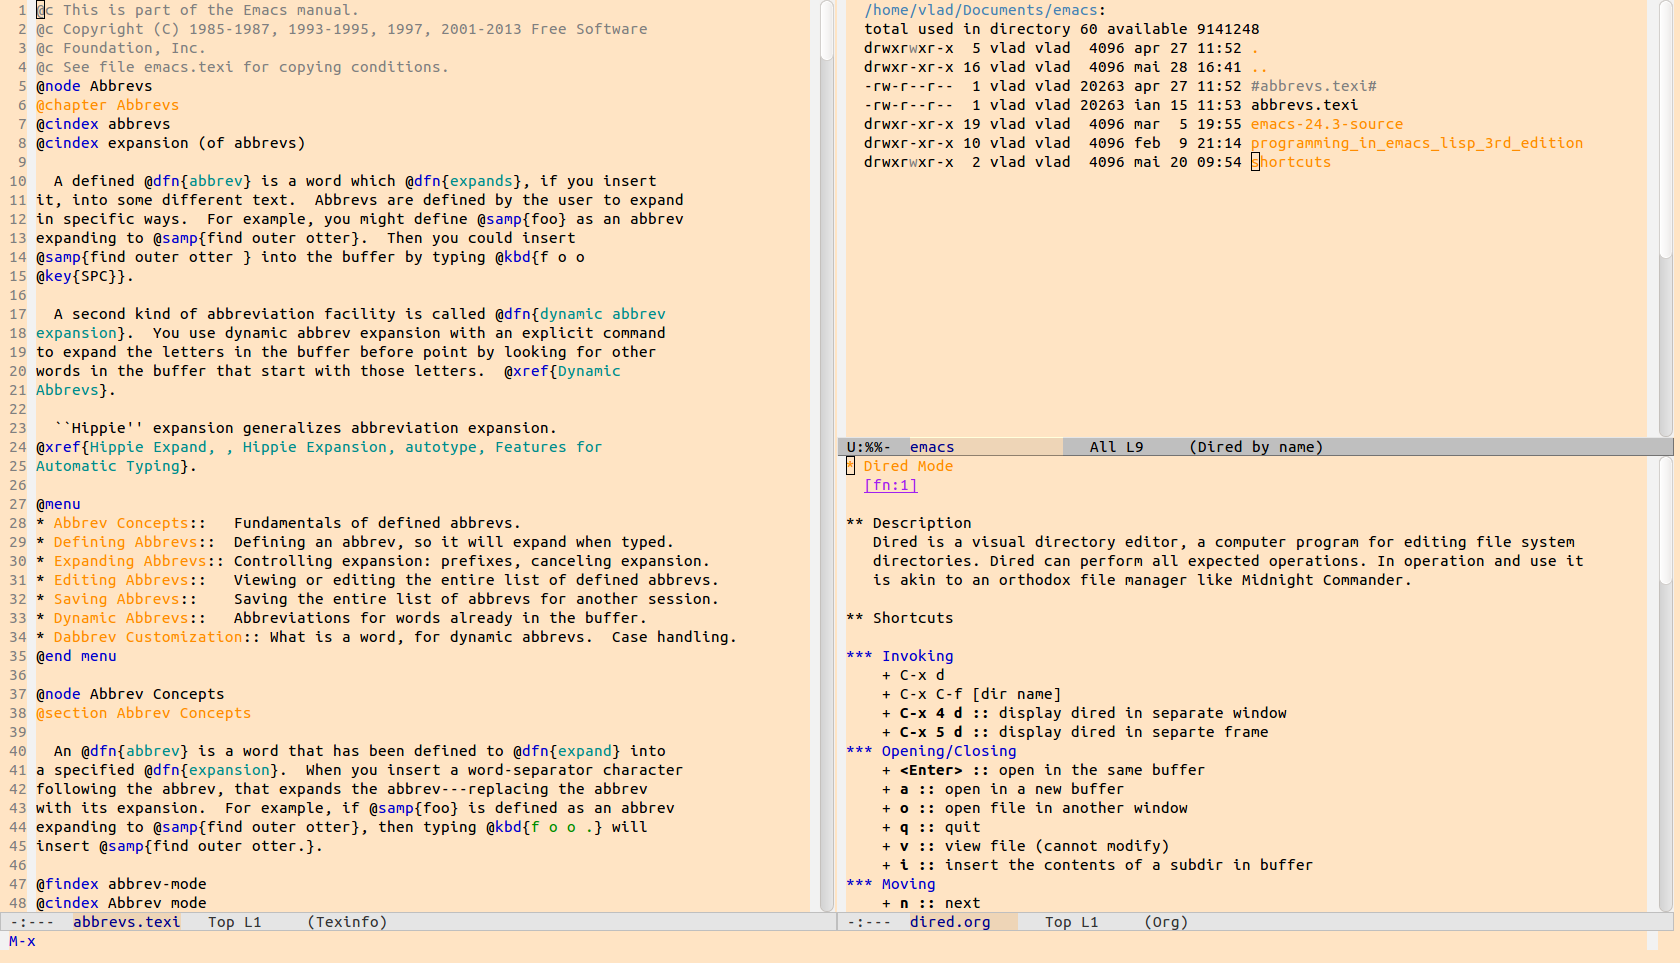
Task: Click the current directory '.' entry in dired
Action: [1255, 48]
